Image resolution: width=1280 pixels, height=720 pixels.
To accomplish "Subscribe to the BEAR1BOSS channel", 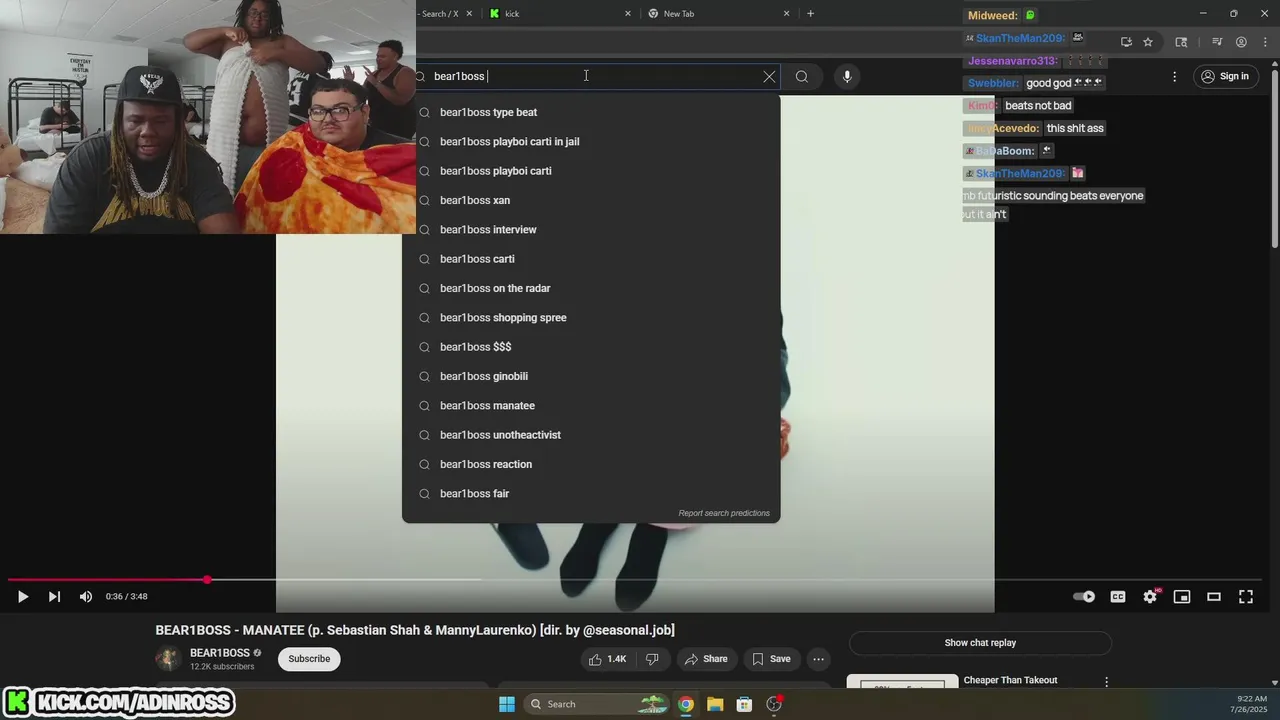I will [309, 659].
